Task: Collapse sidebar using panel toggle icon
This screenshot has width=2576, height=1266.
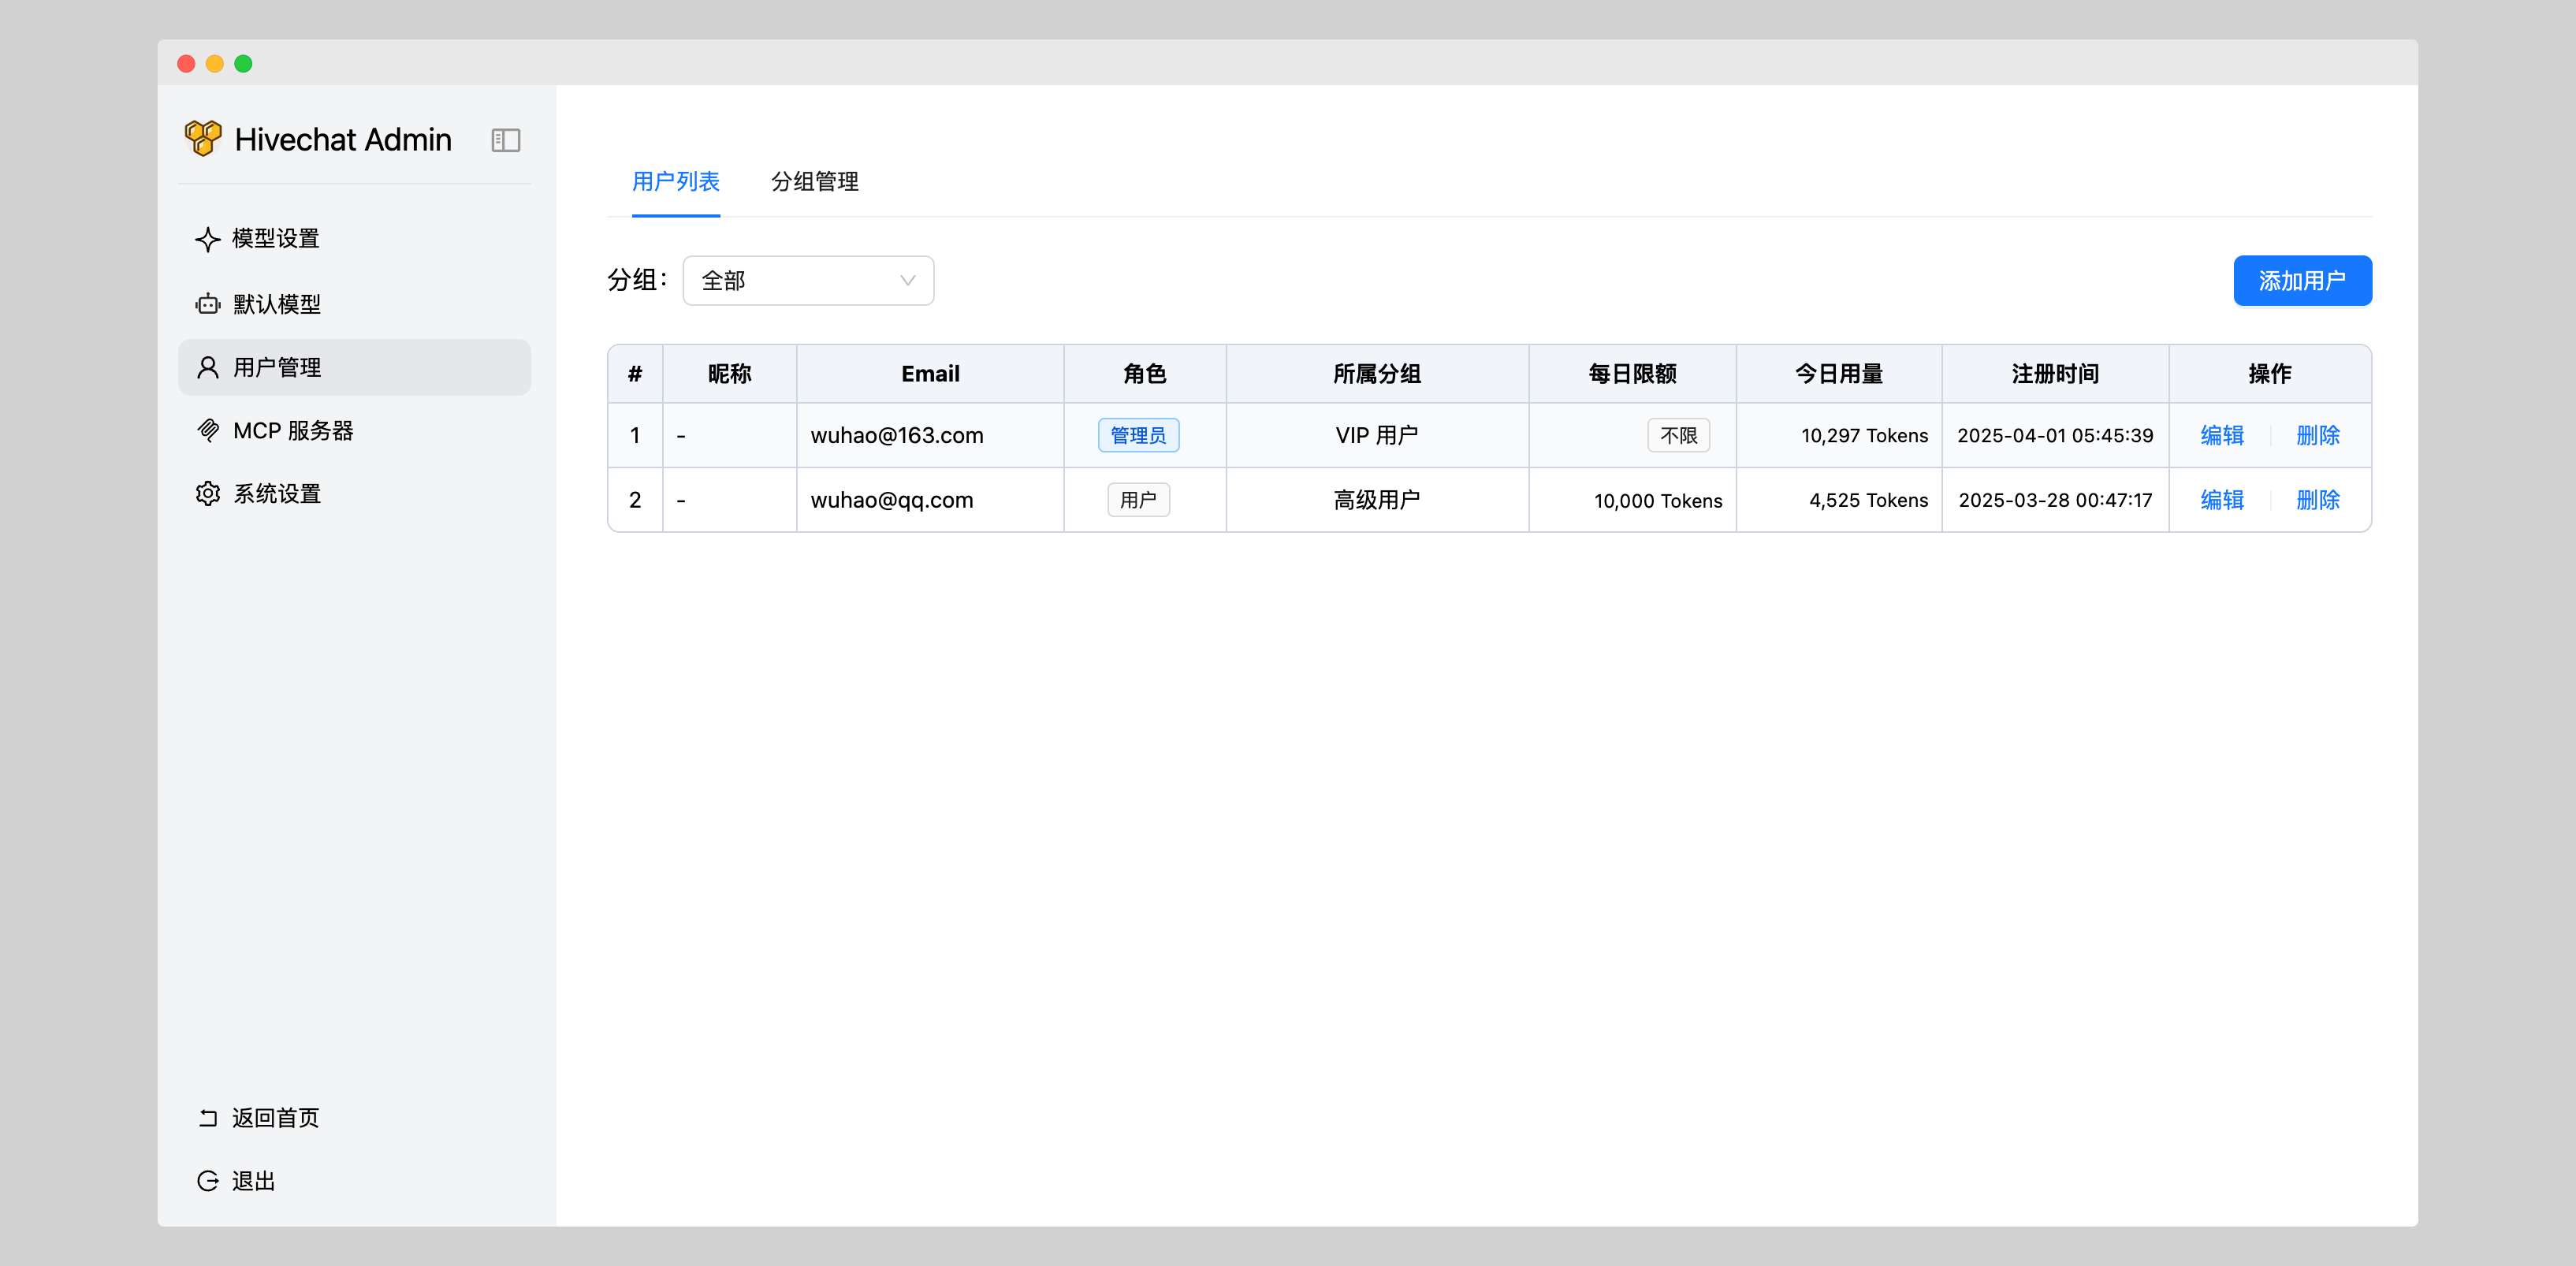Action: [x=505, y=140]
